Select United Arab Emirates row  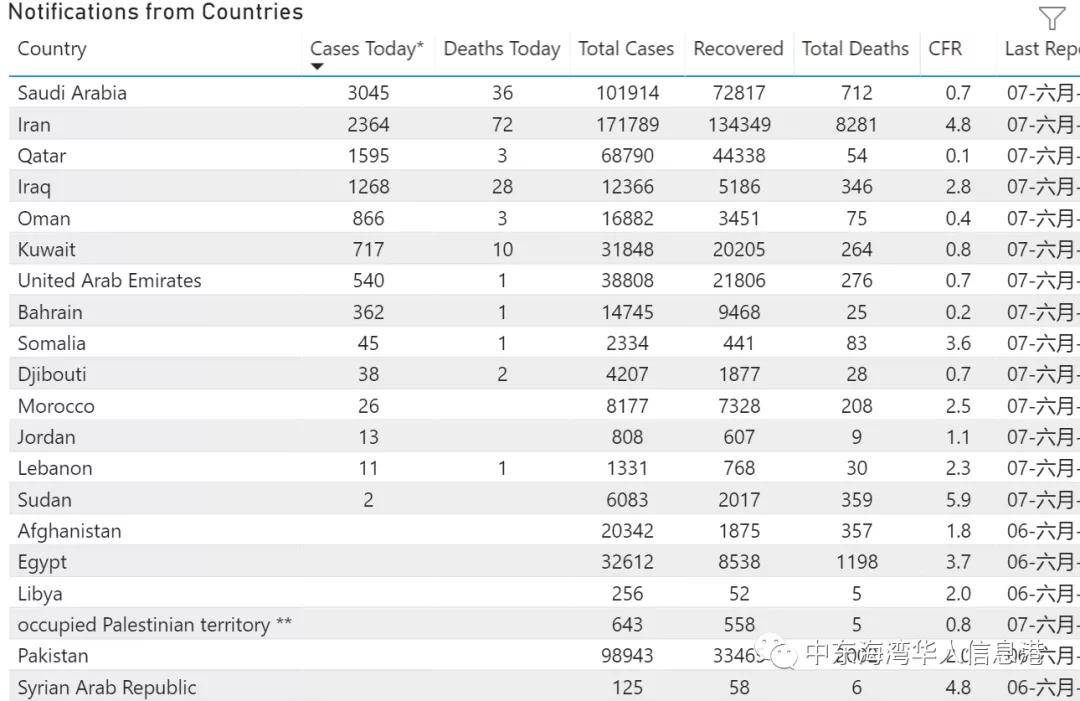click(109, 281)
